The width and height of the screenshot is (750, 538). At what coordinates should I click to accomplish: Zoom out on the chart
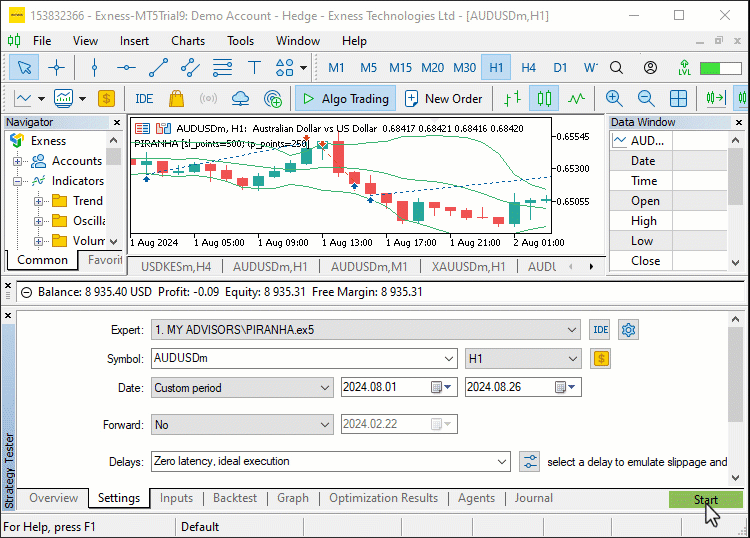(646, 99)
